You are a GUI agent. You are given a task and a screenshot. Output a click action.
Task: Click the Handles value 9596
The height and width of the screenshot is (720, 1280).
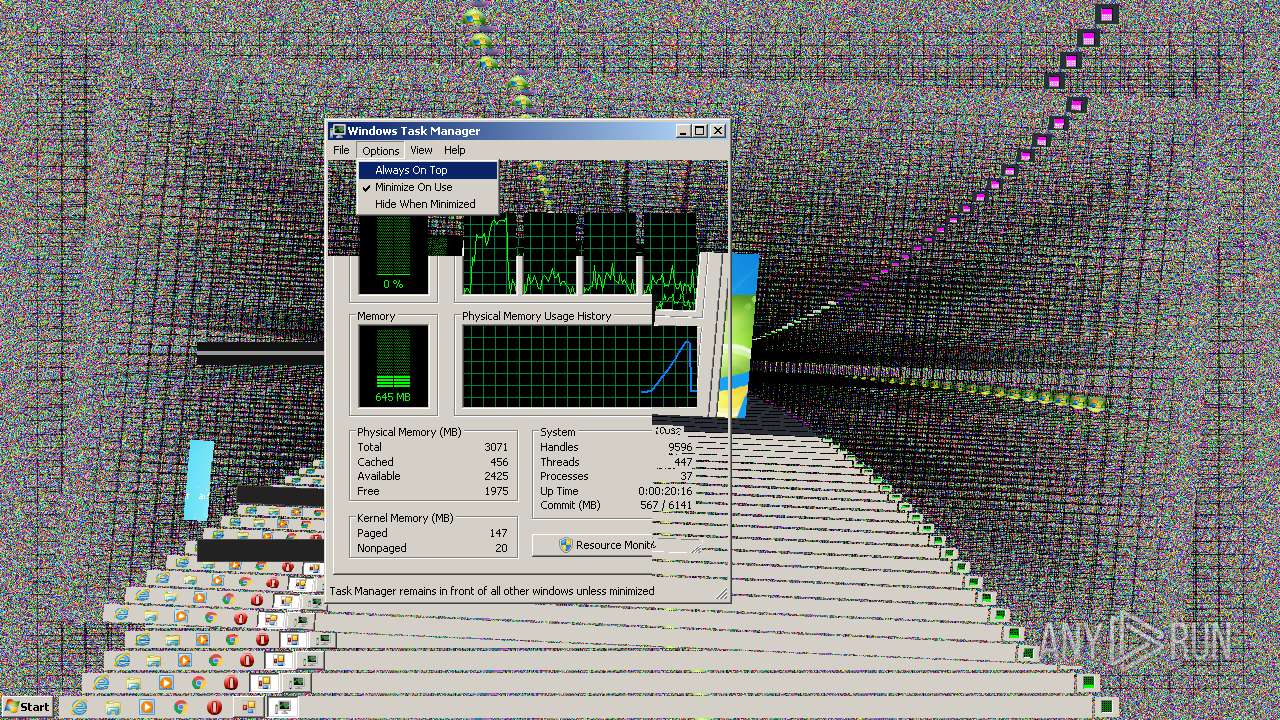680,447
